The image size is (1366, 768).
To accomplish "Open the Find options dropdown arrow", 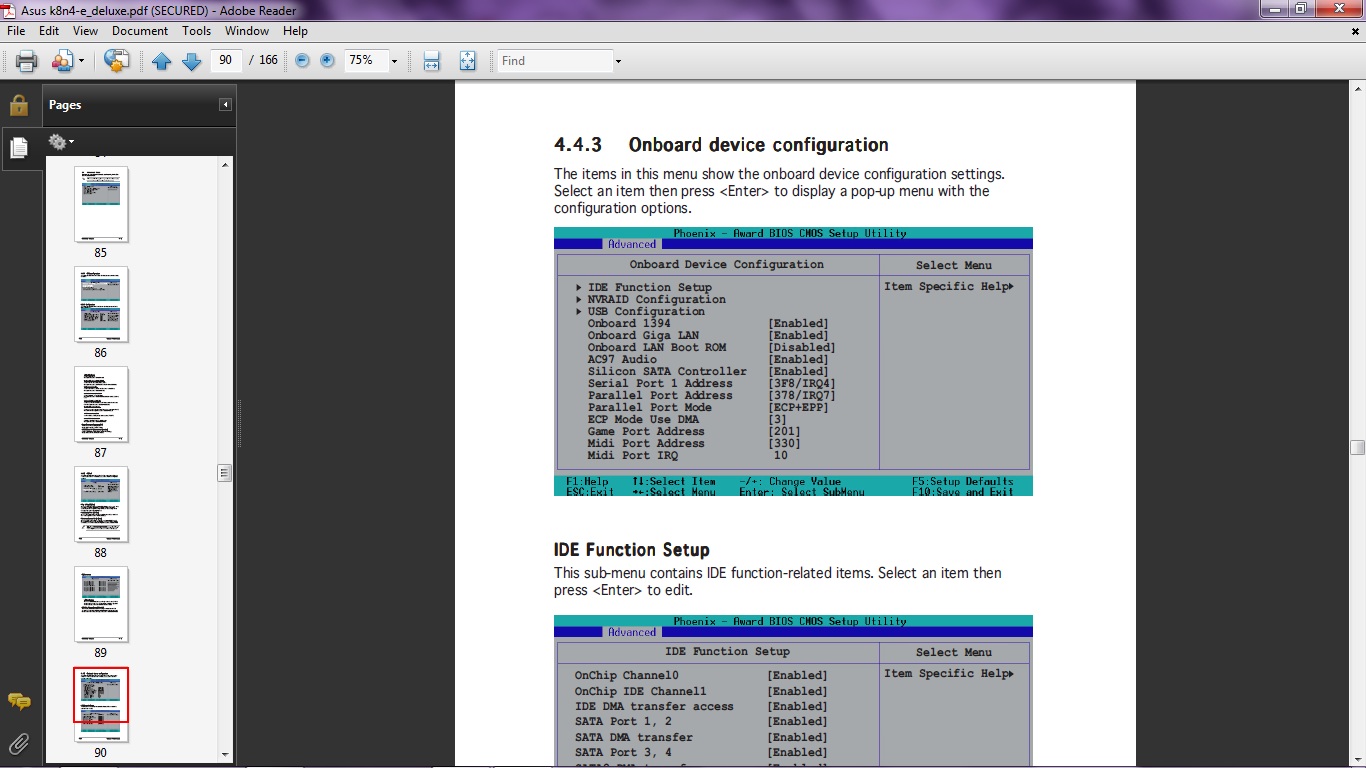I will (618, 61).
